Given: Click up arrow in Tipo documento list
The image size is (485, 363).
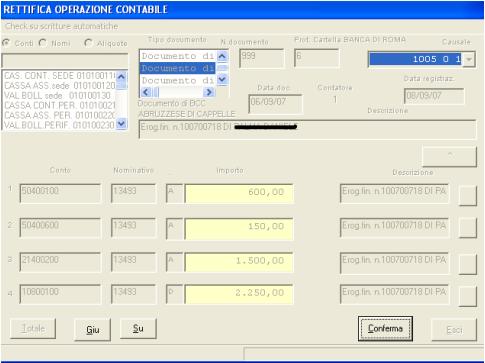Looking at the screenshot, I should pos(222,56).
